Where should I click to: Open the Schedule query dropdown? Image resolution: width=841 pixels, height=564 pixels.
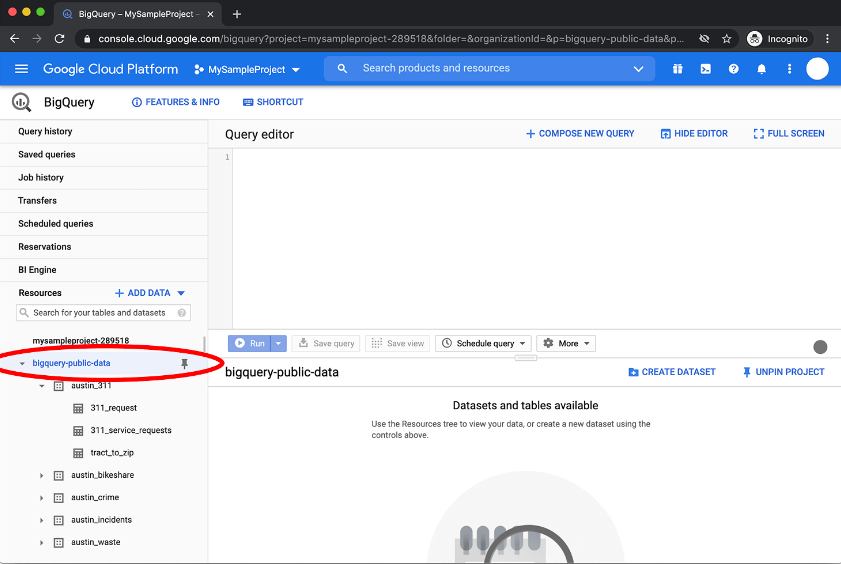click(x=483, y=344)
